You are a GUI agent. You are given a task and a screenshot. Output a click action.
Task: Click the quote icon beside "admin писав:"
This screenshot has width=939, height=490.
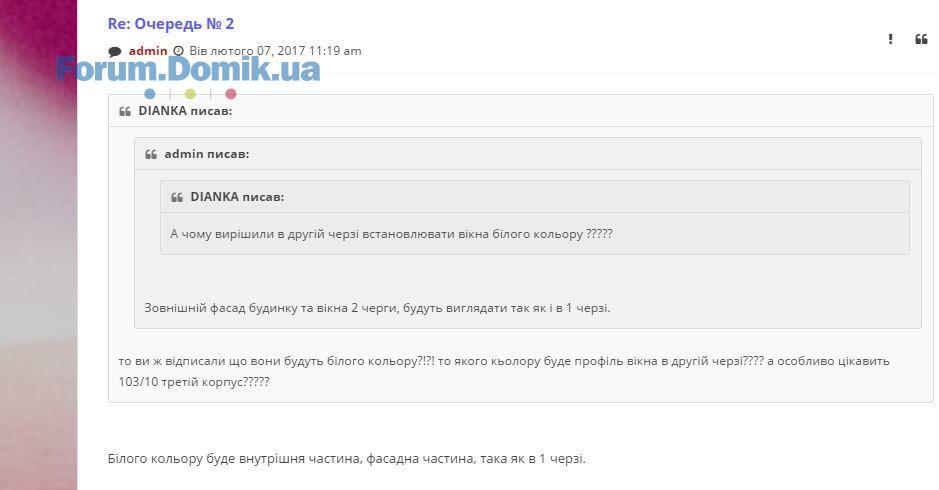[x=151, y=155]
